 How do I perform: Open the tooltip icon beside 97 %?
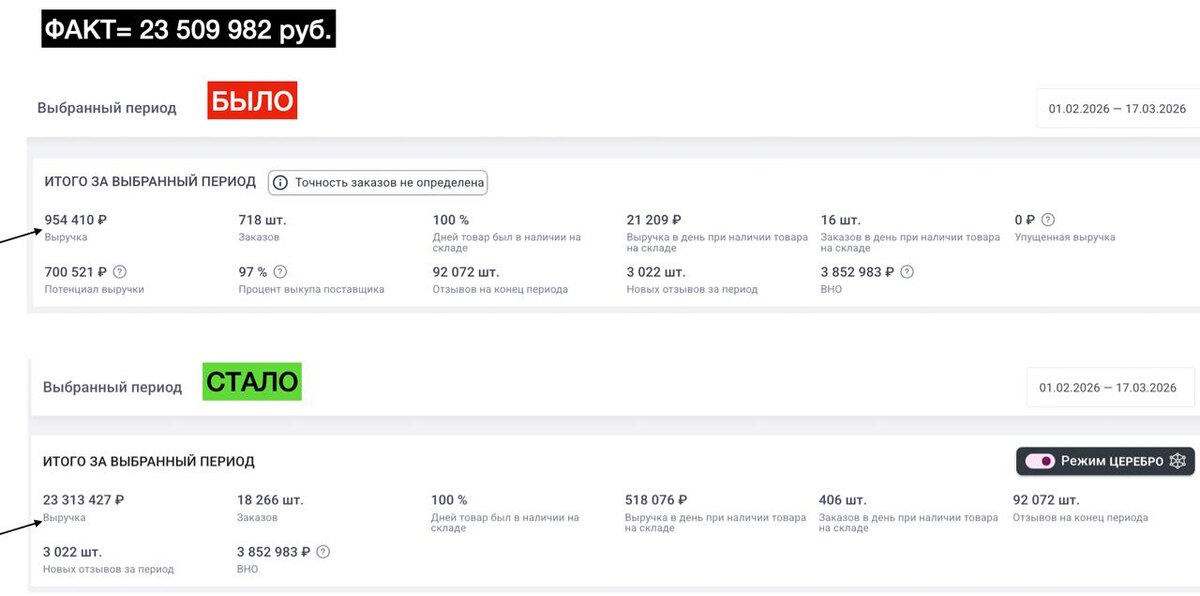280,272
